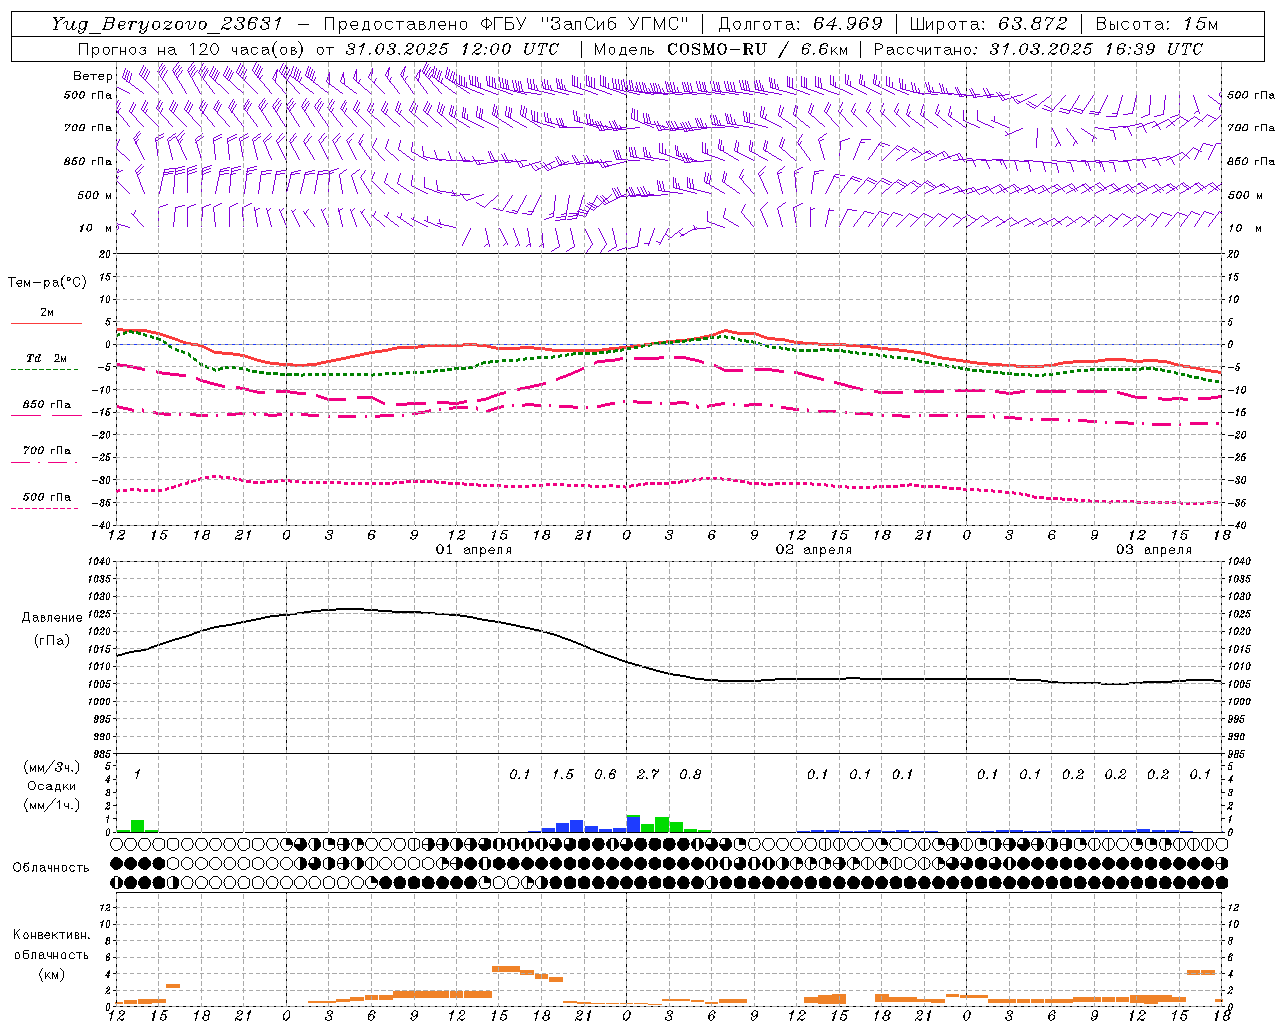Click the Высота: 15м elevation value
Screen dimensions: 1280x1024
[1157, 24]
